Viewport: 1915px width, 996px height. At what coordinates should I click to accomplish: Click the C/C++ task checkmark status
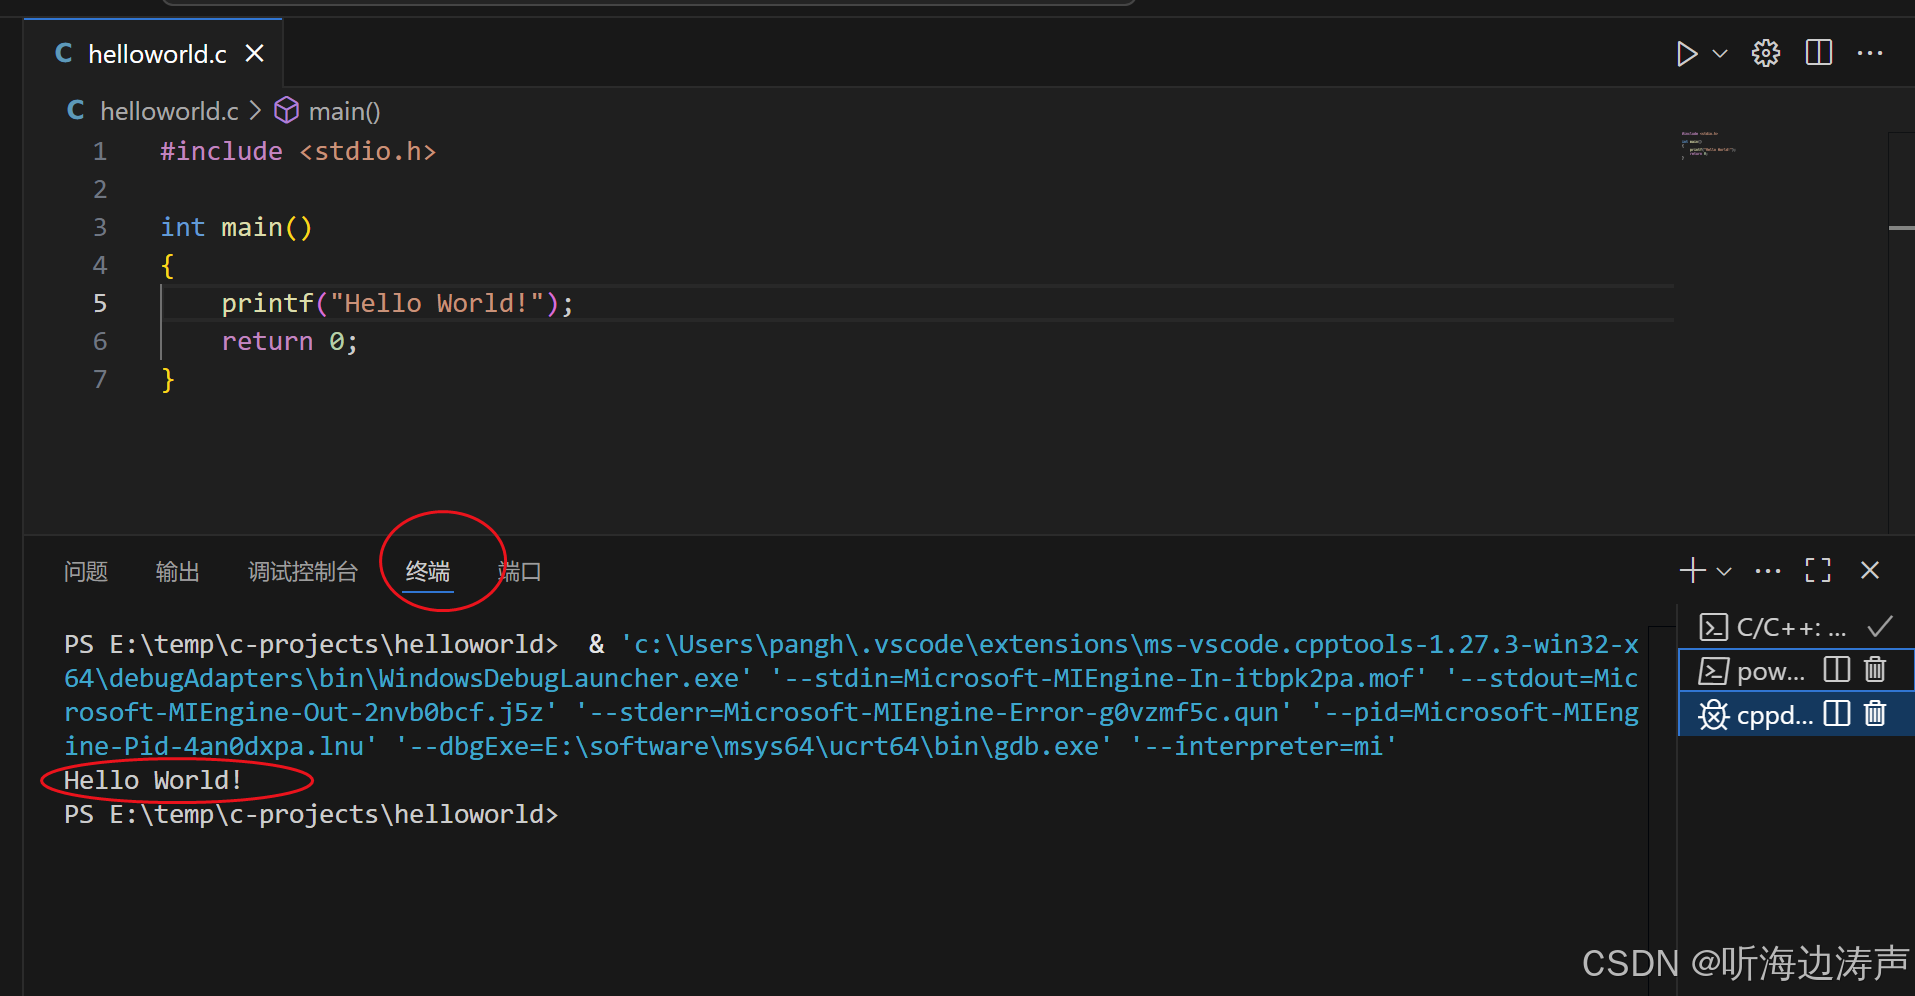[1880, 626]
